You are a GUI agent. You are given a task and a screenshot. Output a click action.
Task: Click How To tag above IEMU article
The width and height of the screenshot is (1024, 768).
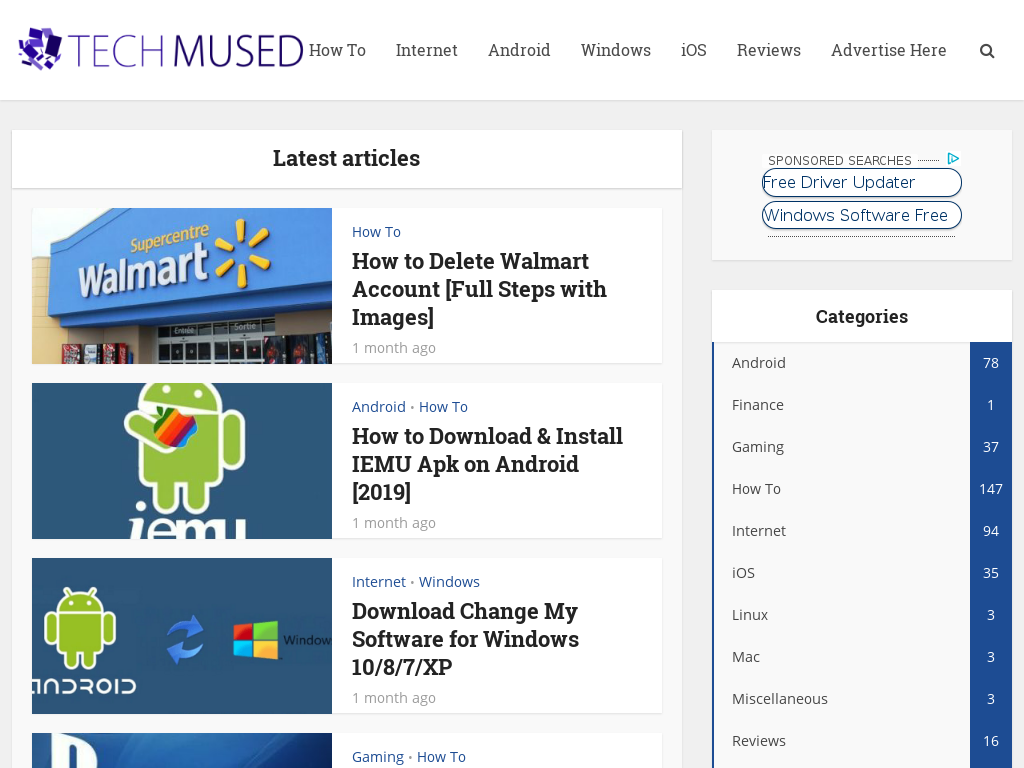coord(443,407)
